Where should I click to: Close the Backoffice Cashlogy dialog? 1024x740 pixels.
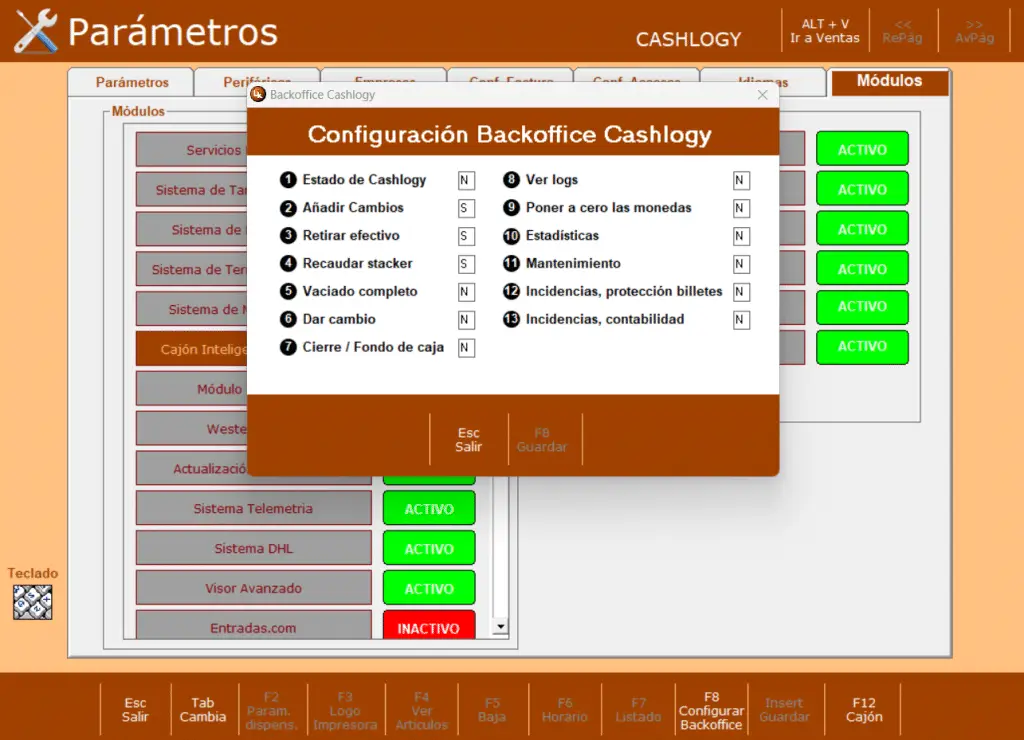tap(762, 95)
